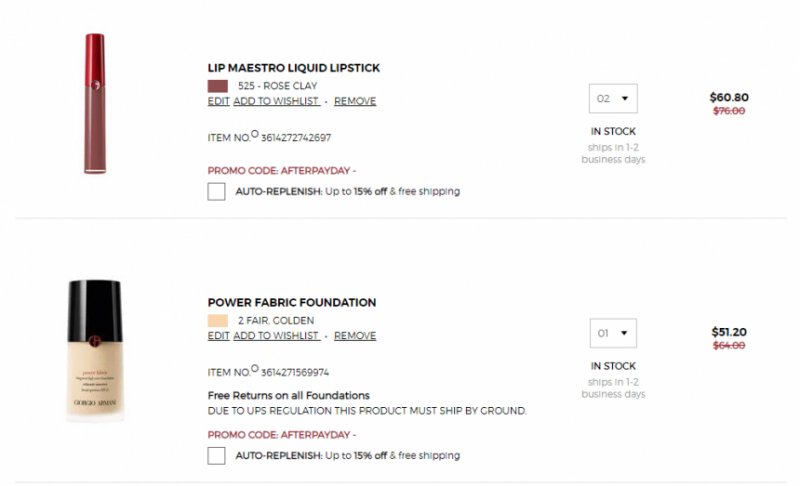Image resolution: width=800 pixels, height=486 pixels.
Task: Click the lipstick item number info icon
Action: tap(254, 133)
